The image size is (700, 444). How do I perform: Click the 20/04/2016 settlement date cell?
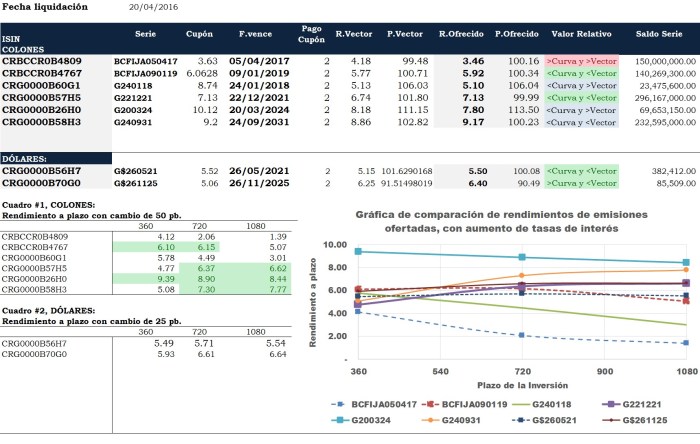(x=150, y=7)
